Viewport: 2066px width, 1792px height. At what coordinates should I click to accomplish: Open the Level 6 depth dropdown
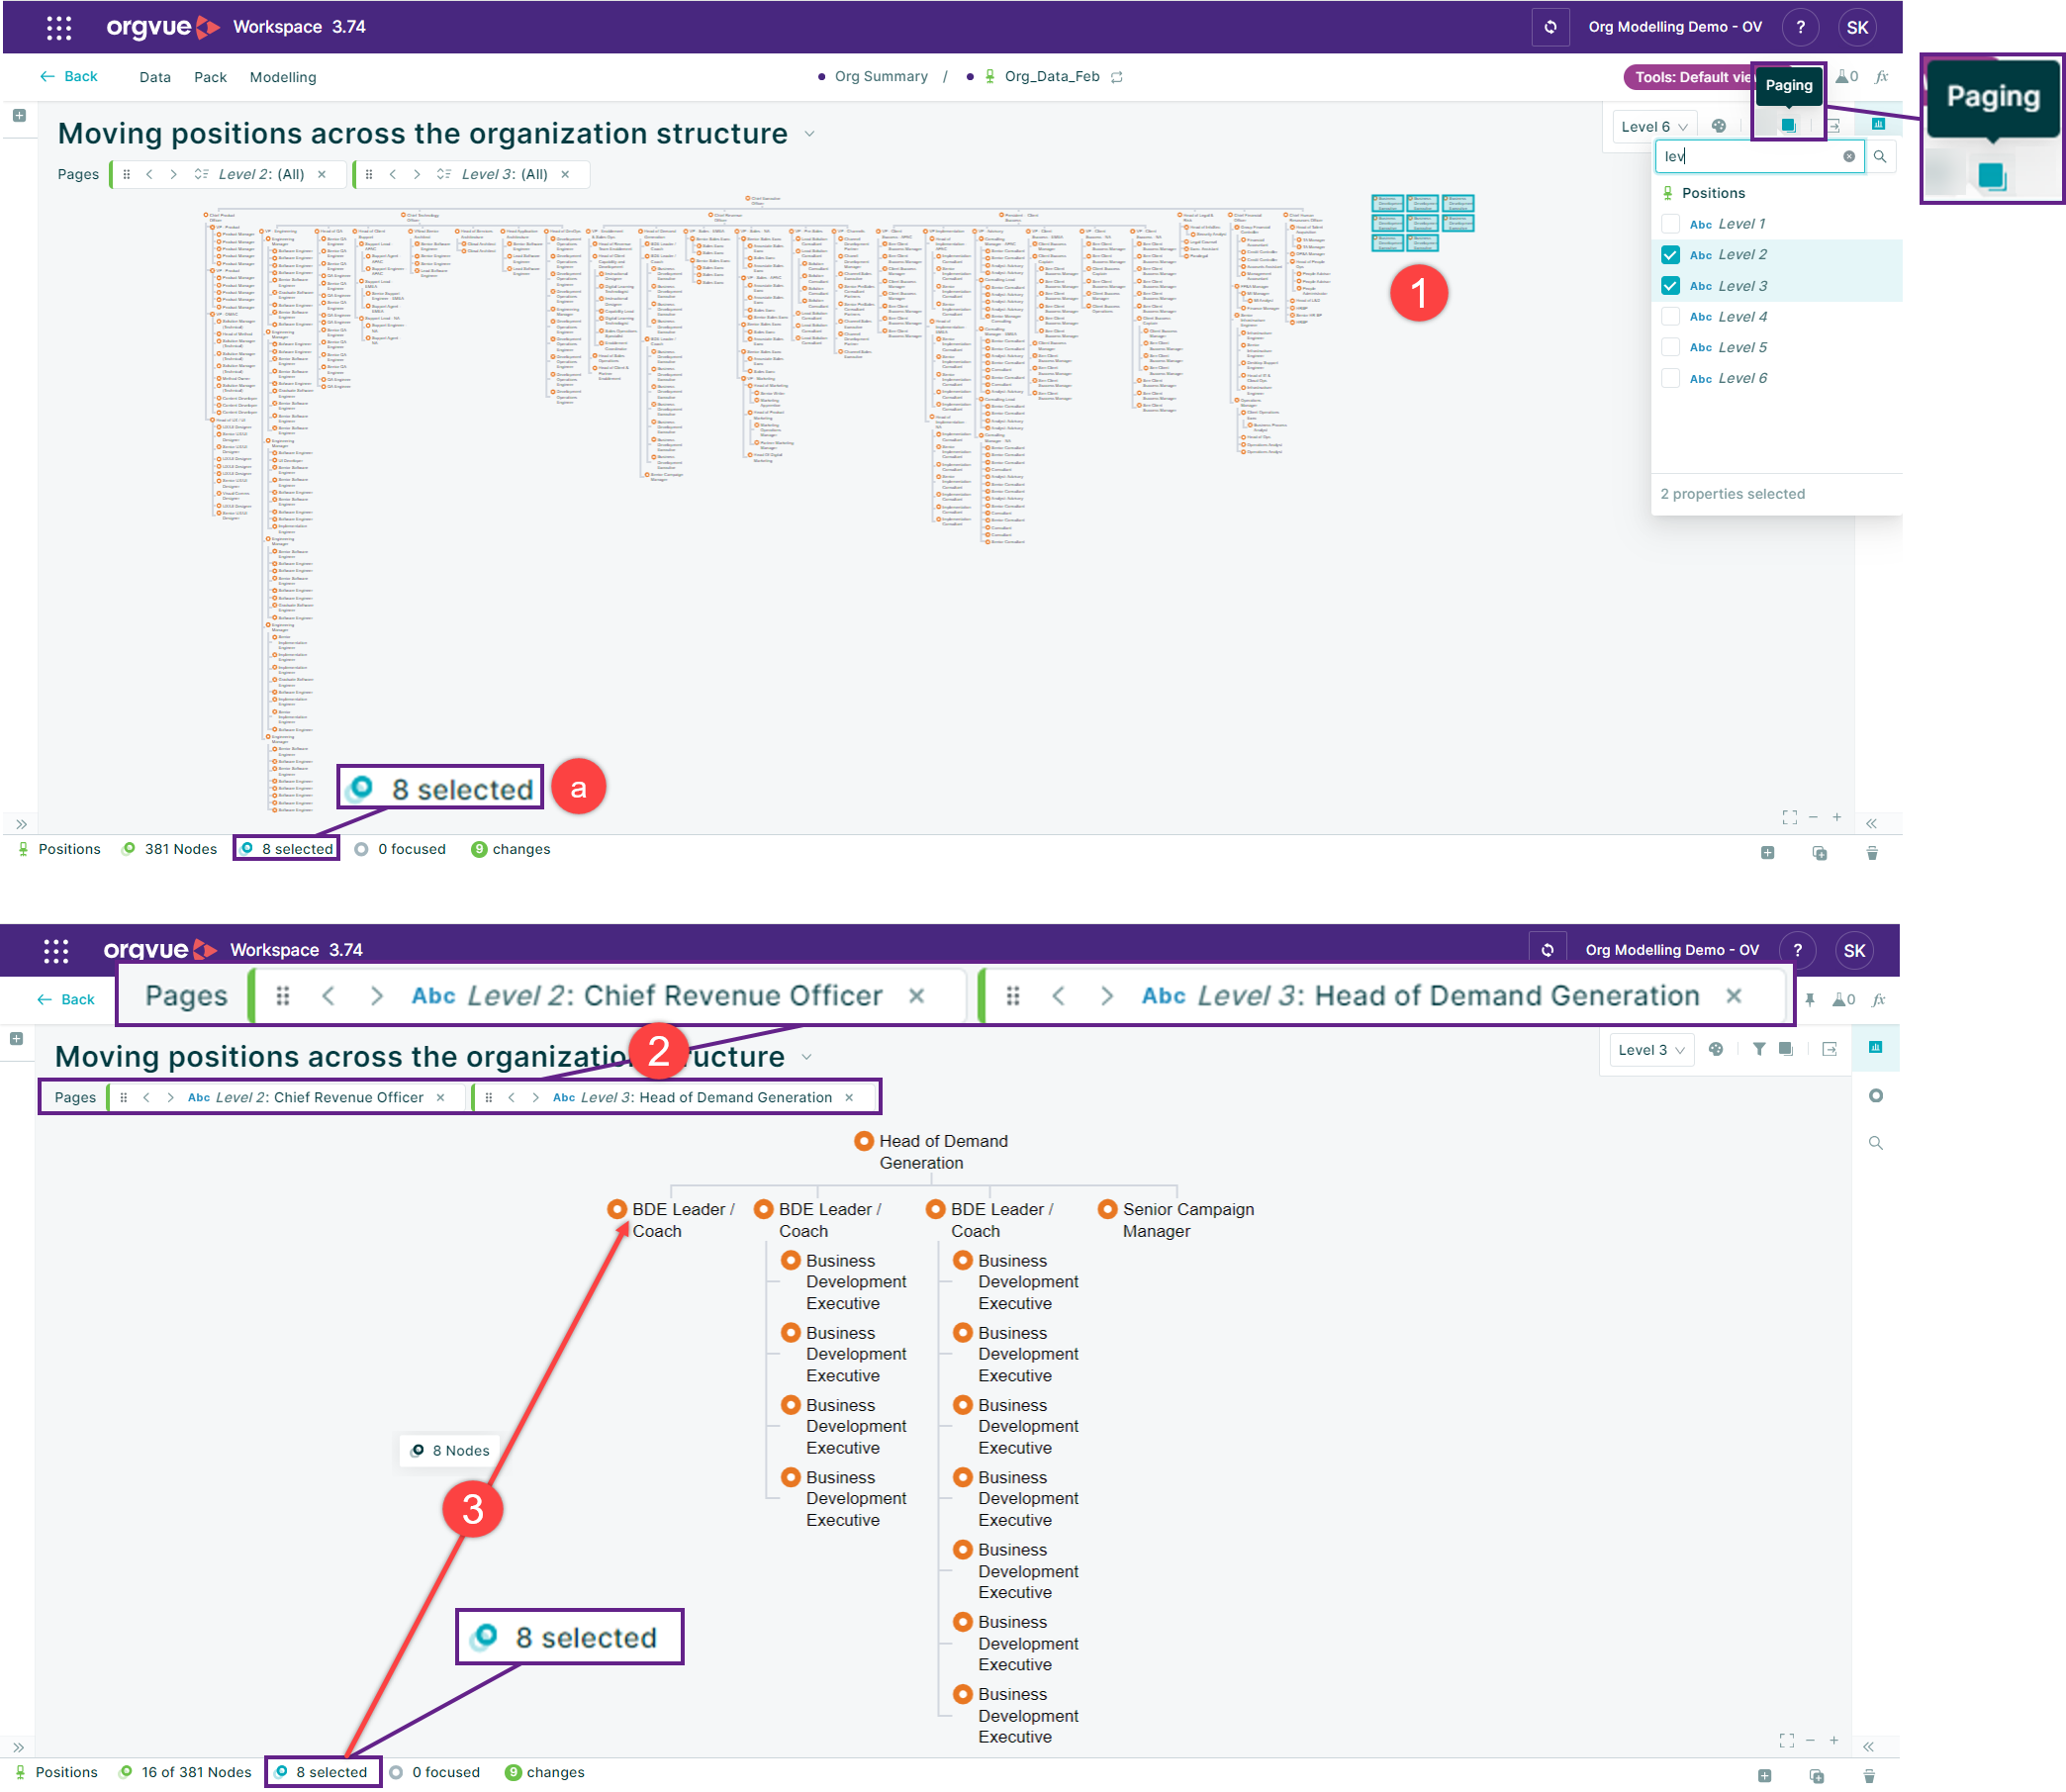click(x=1654, y=127)
